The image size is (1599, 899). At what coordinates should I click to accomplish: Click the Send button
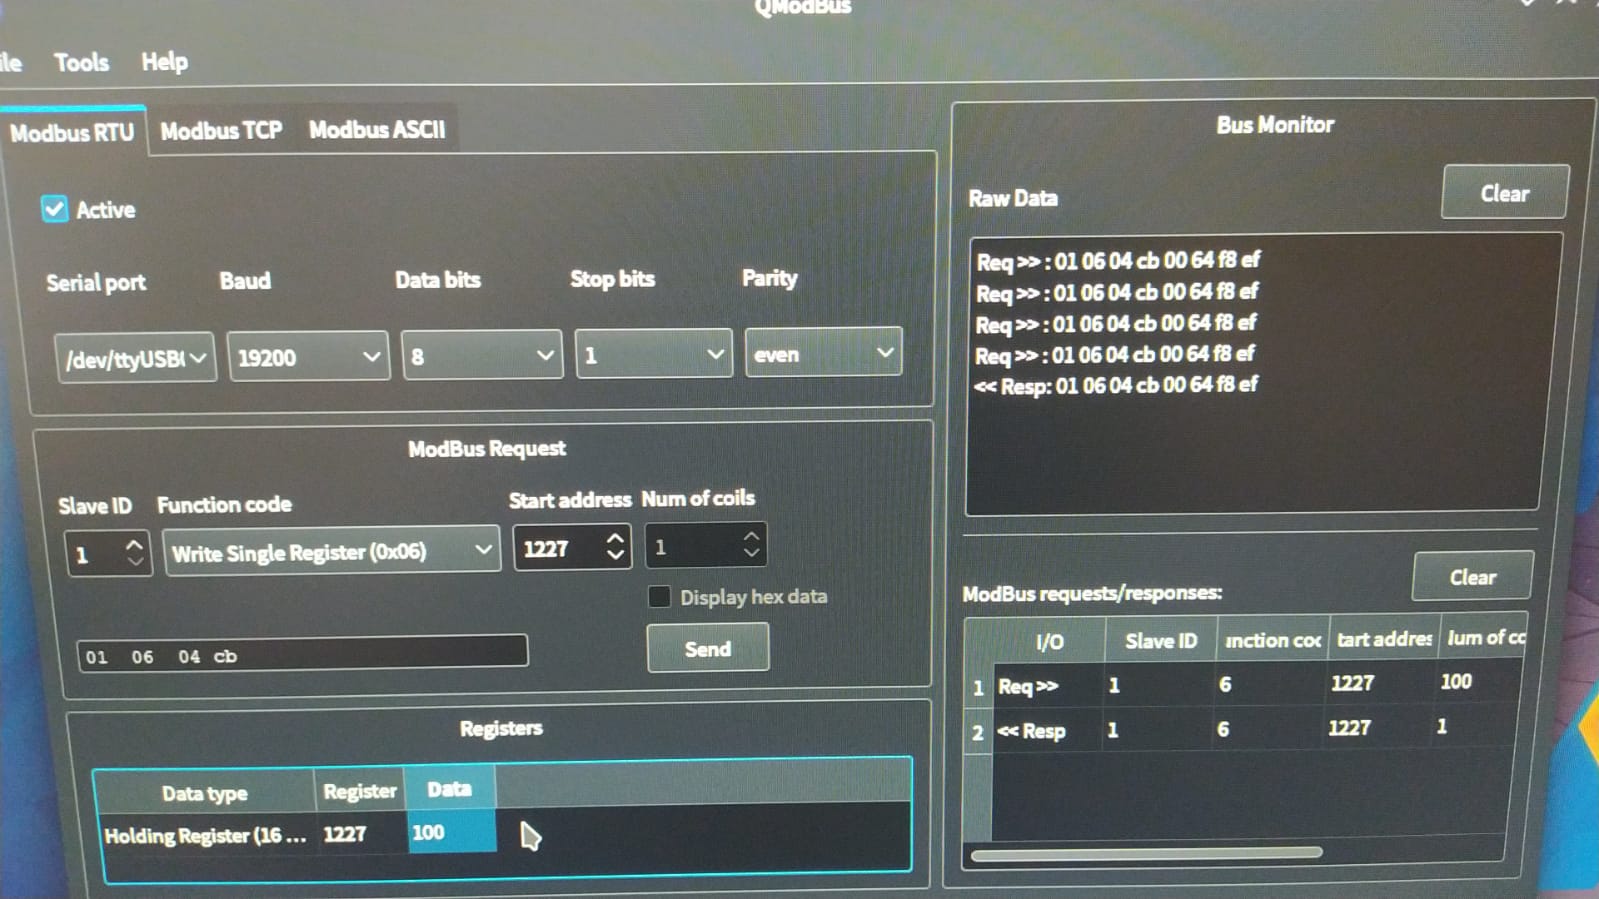click(708, 648)
